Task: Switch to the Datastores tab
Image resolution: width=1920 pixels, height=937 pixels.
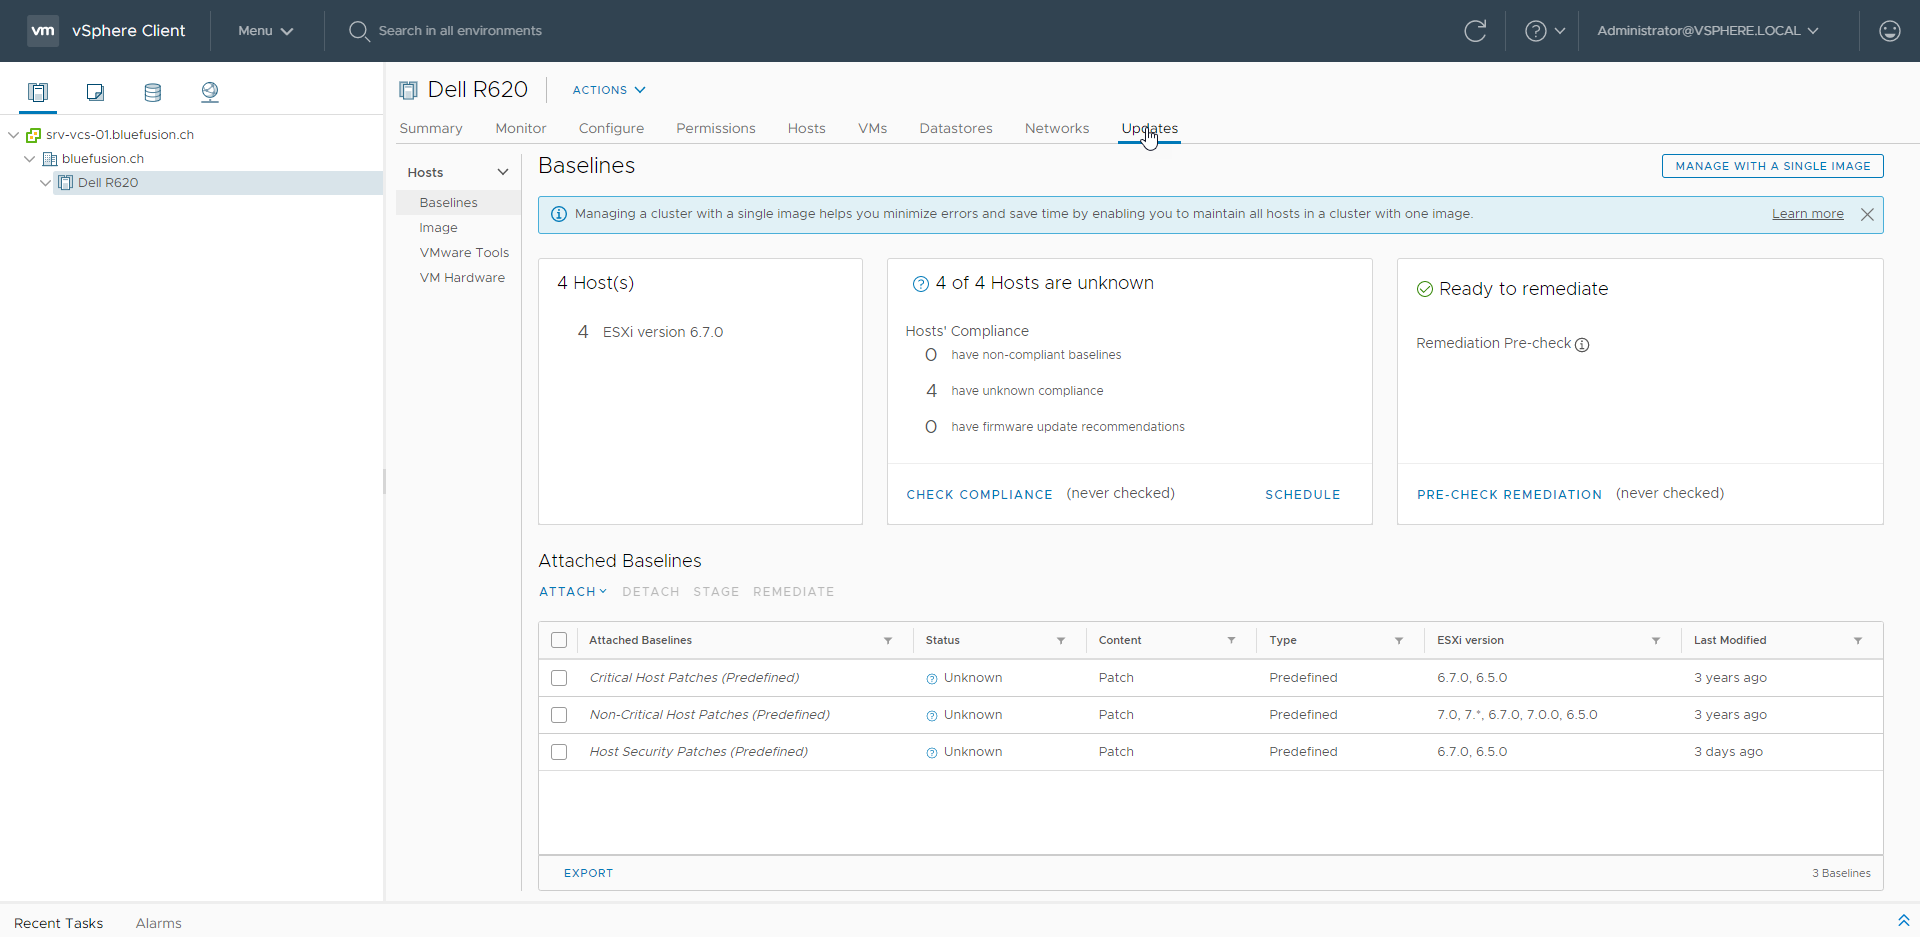Action: tap(955, 128)
